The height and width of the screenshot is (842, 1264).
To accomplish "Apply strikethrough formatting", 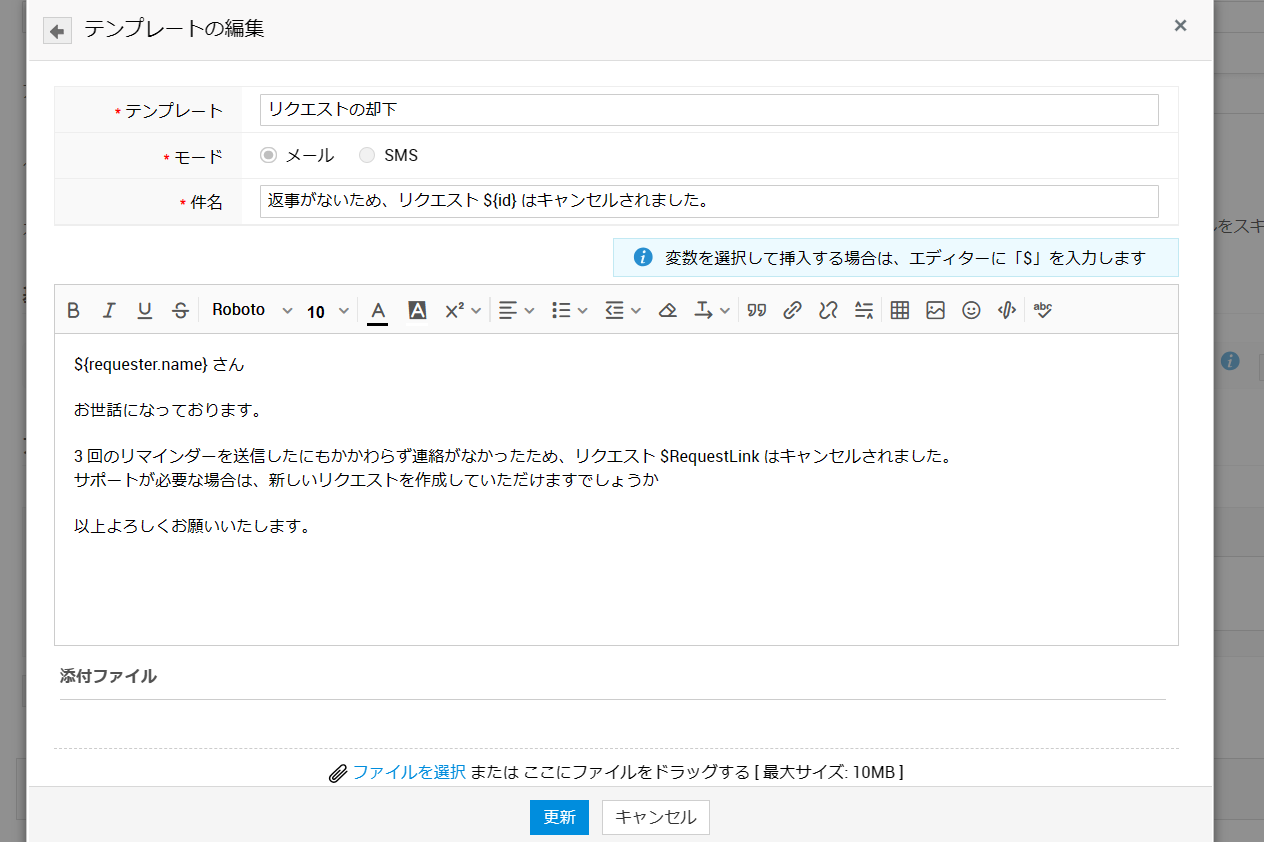I will (180, 310).
